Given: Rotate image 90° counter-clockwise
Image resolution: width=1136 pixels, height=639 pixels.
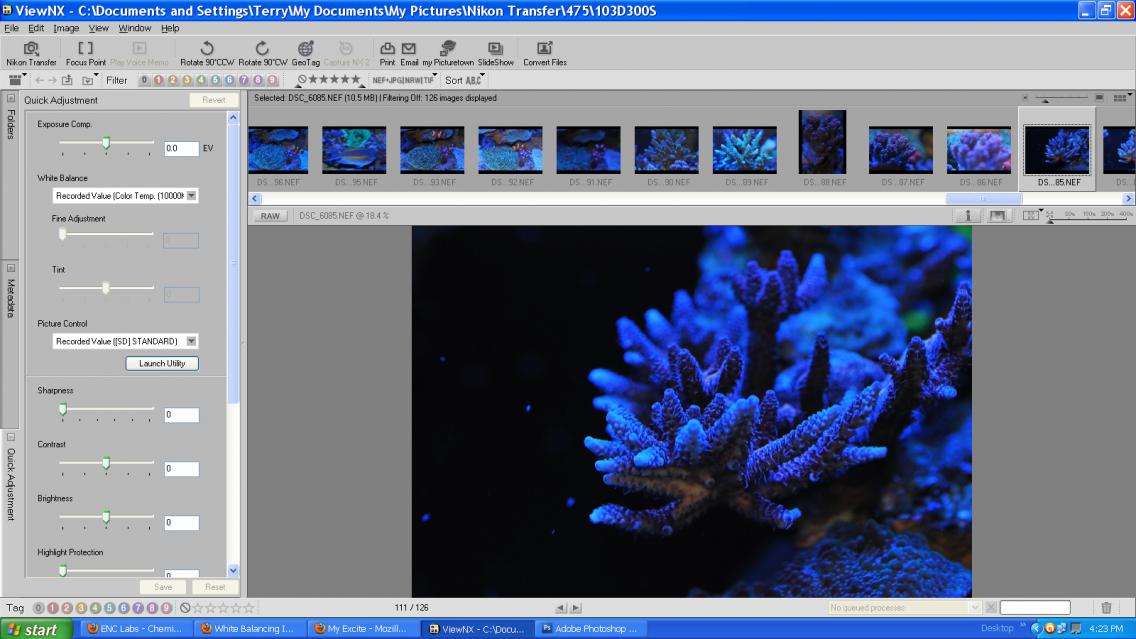Looking at the screenshot, I should pos(207,54).
